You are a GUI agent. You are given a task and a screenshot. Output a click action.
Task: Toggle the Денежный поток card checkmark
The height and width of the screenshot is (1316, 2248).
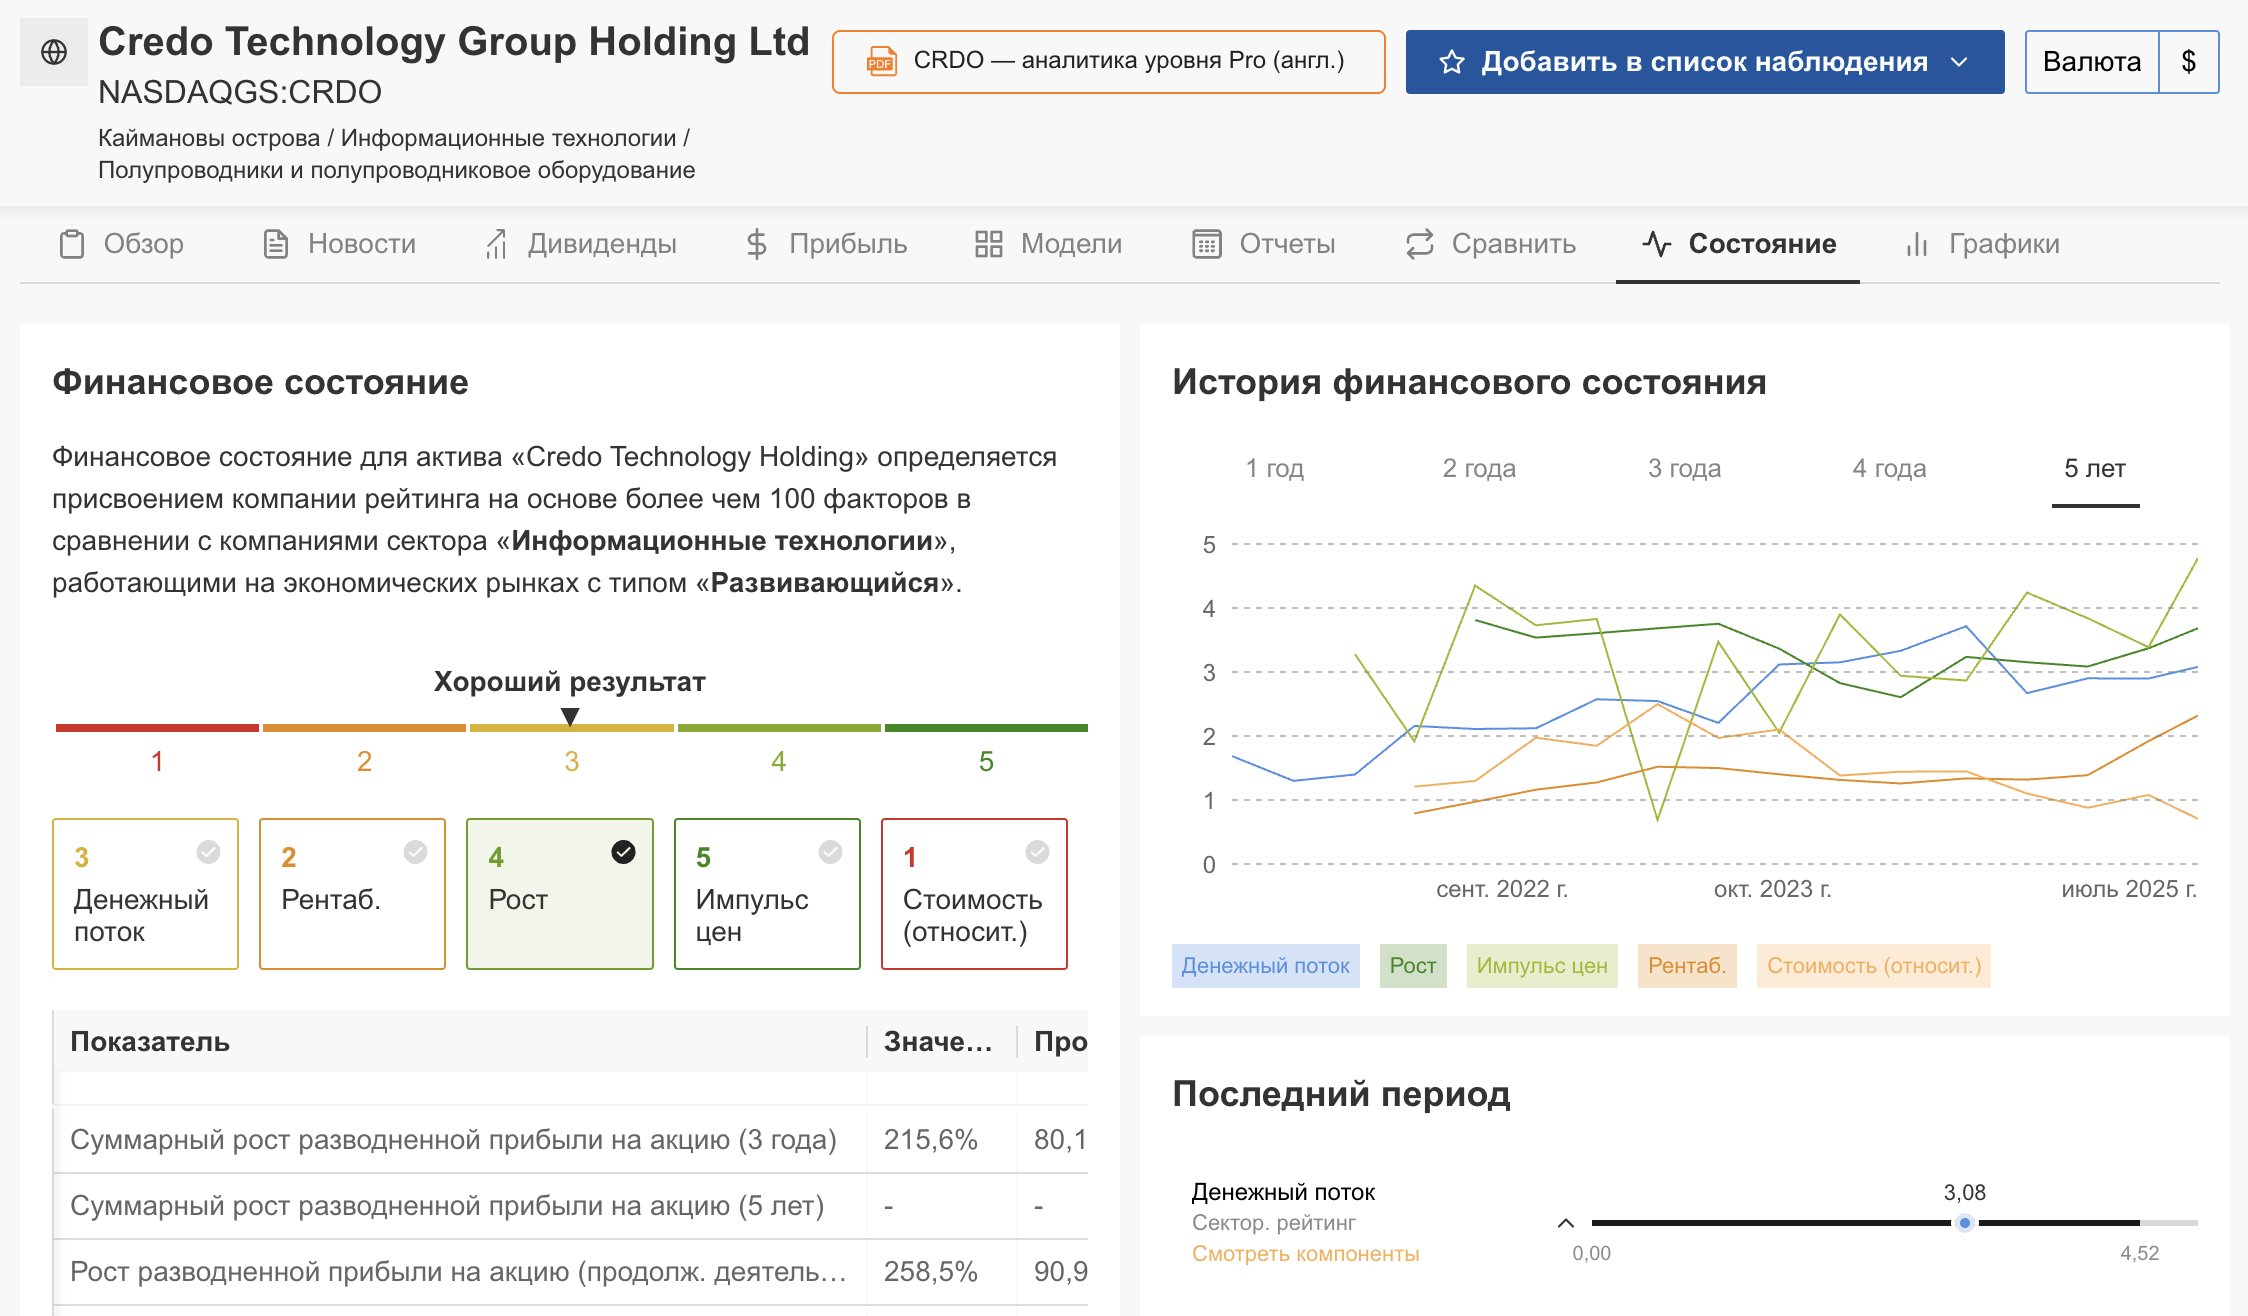pyautogui.click(x=208, y=852)
